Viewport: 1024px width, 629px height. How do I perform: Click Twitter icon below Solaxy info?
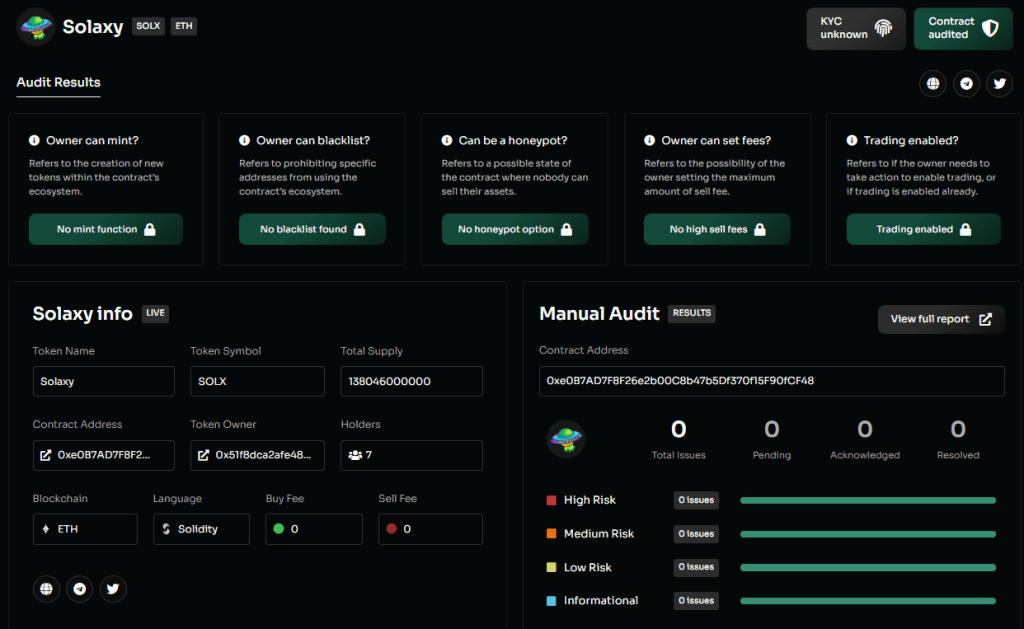click(113, 589)
